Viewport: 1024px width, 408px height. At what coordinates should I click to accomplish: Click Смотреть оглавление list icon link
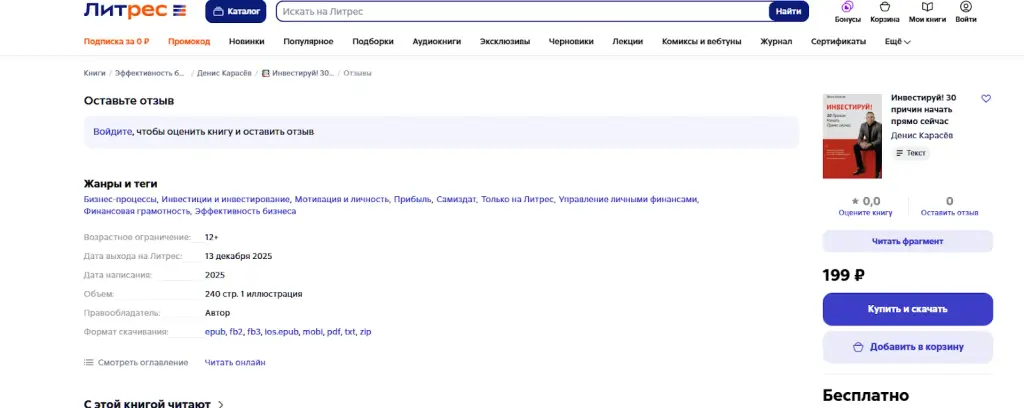point(136,362)
